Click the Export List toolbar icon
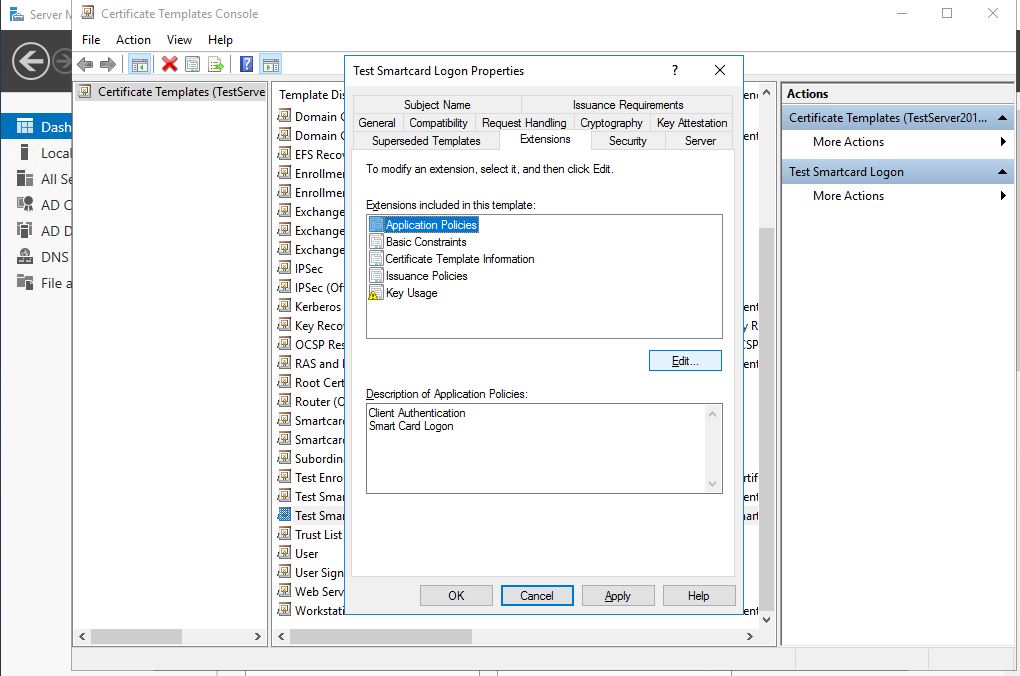The height and width of the screenshot is (676, 1020). coord(215,64)
